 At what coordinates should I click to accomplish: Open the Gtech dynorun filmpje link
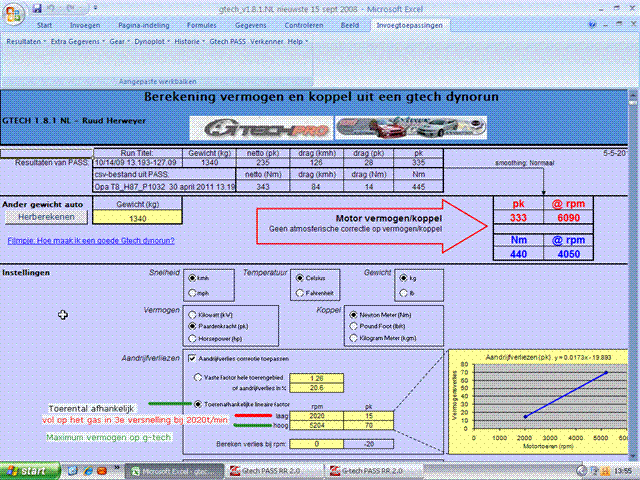pyautogui.click(x=91, y=241)
